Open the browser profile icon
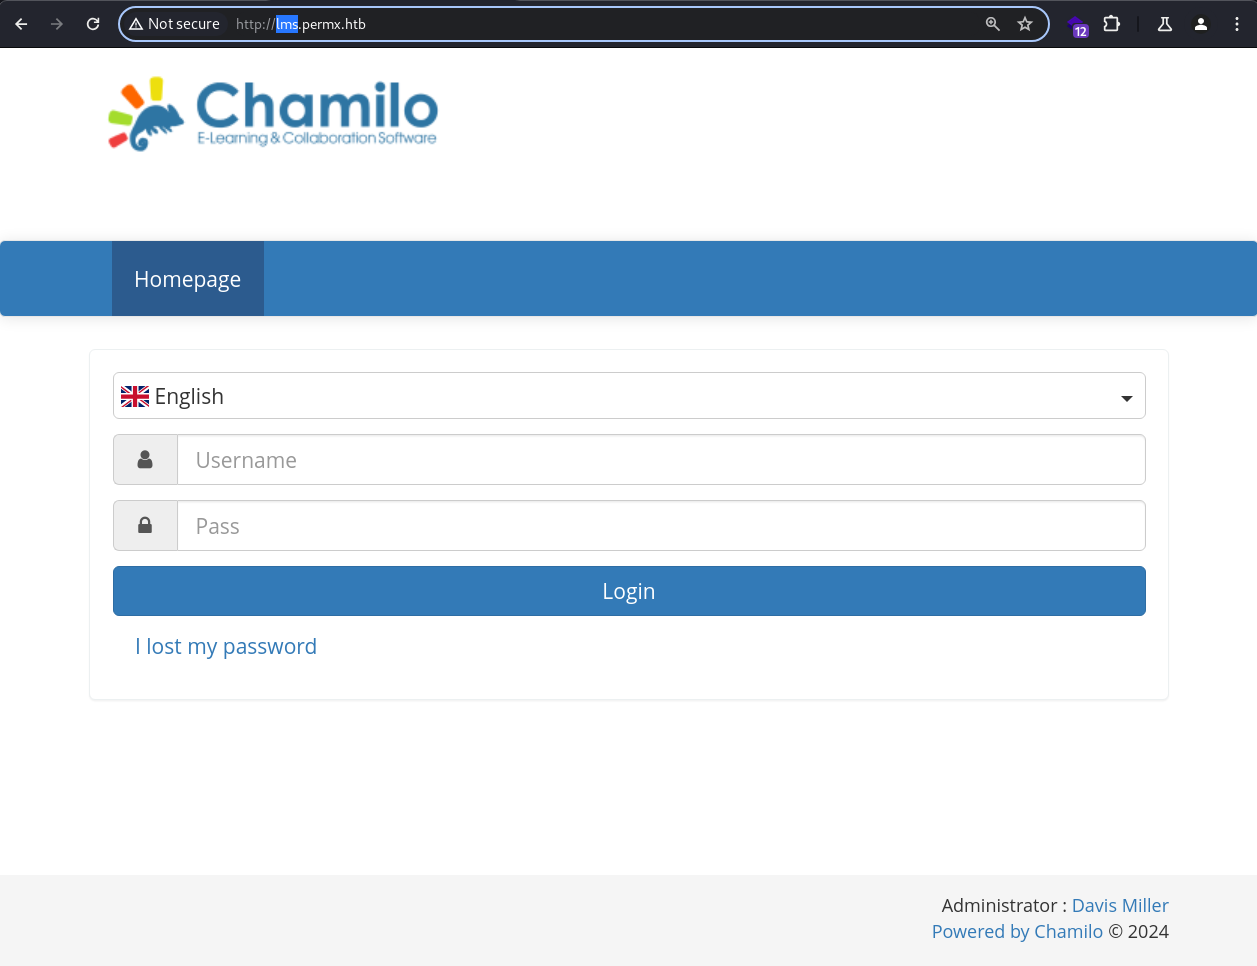Image resolution: width=1257 pixels, height=966 pixels. pyautogui.click(x=1201, y=24)
